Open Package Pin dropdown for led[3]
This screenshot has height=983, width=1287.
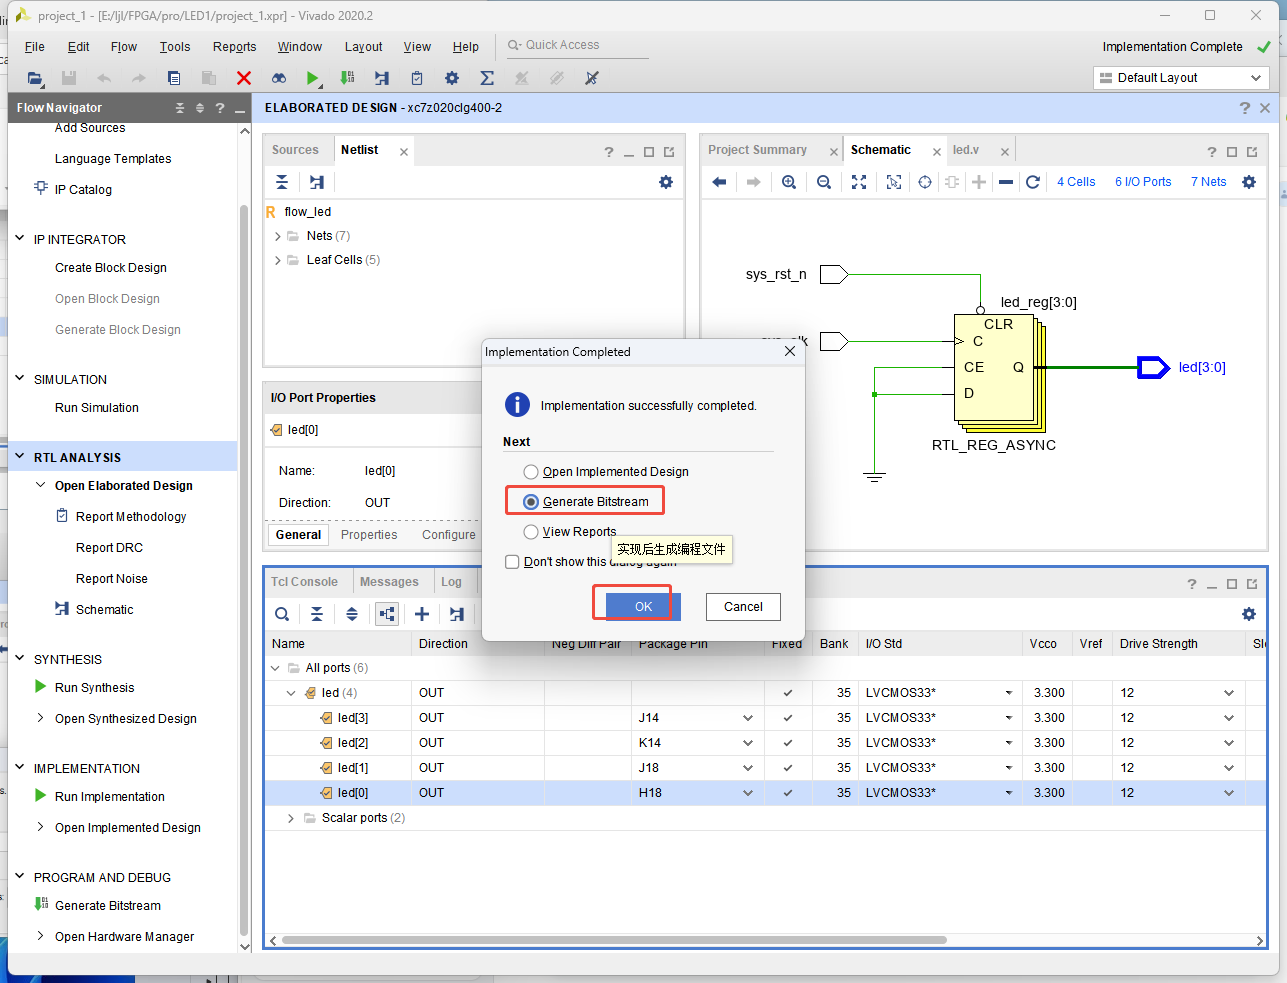click(748, 718)
